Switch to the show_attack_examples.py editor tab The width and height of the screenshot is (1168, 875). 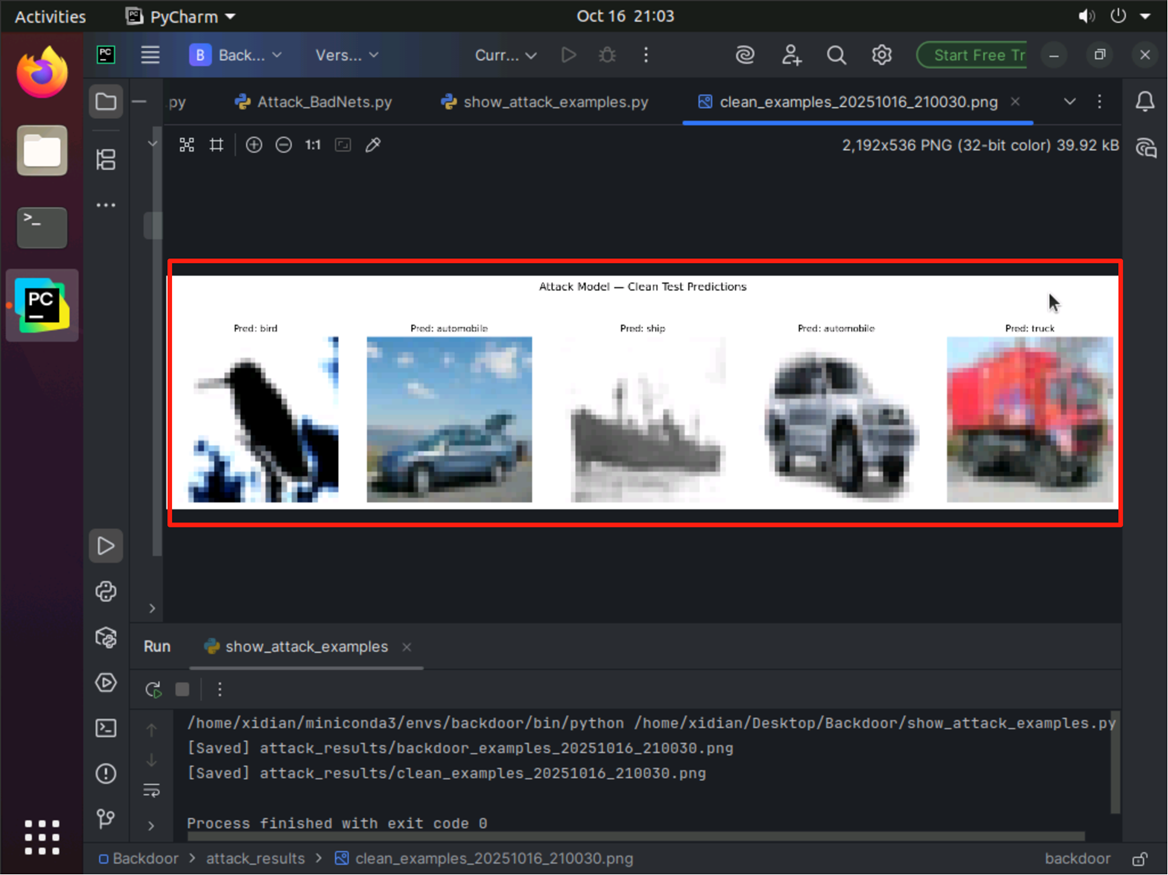point(545,102)
